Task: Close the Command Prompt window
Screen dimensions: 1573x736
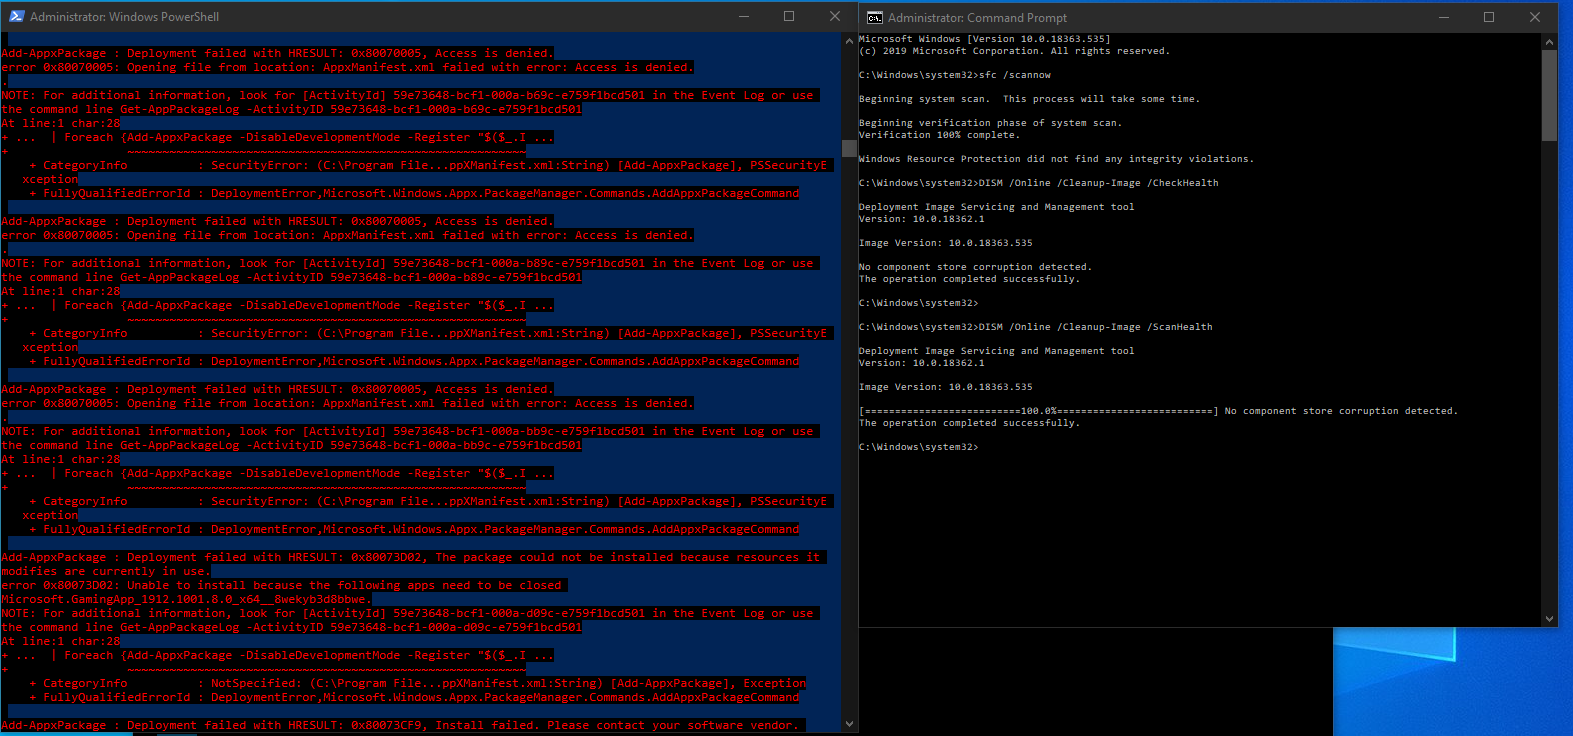Action: click(1535, 17)
